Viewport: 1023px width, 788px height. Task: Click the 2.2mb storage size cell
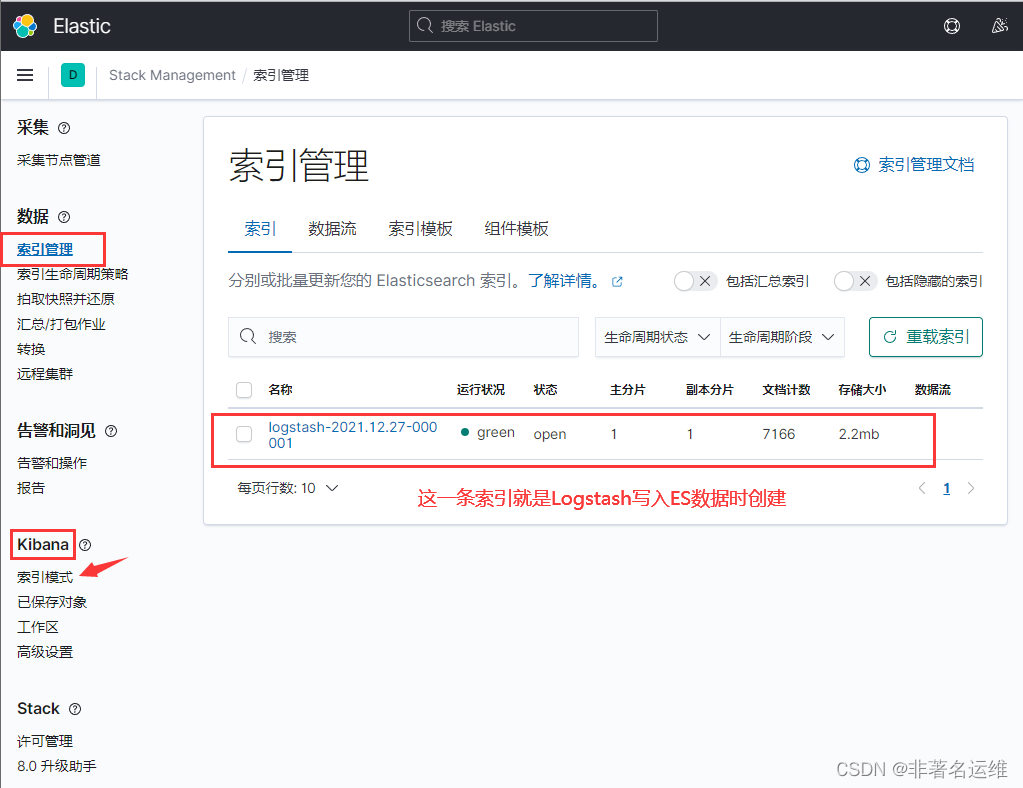[859, 434]
